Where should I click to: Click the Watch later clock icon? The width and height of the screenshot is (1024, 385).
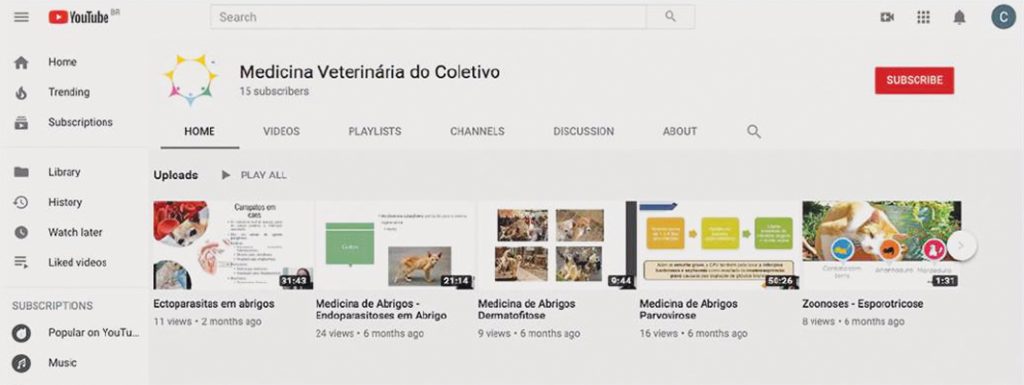(22, 232)
